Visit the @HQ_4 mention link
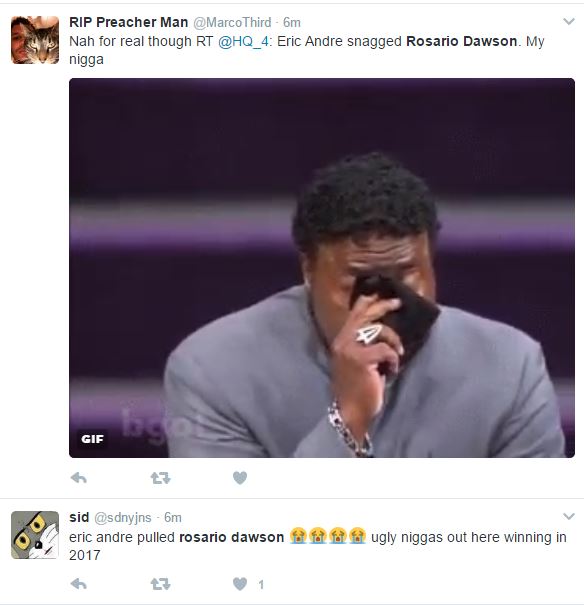584x605 pixels. (x=243, y=41)
